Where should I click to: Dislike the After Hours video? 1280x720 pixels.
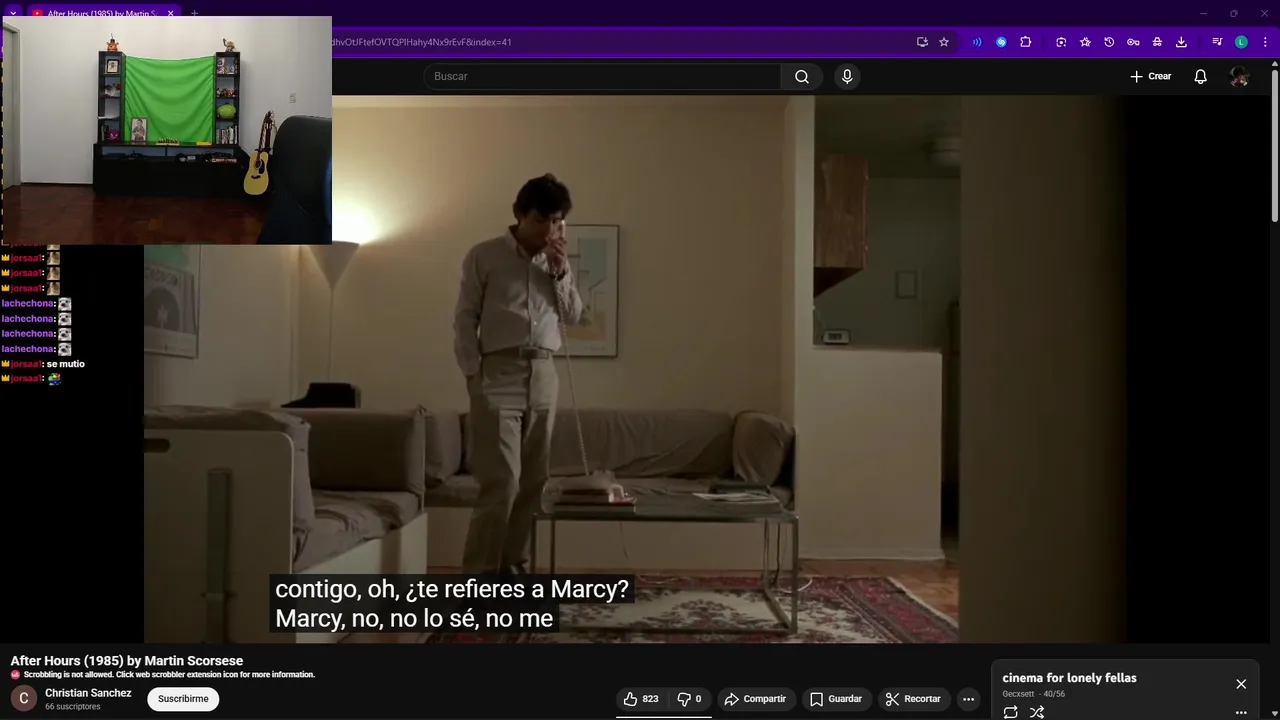click(x=689, y=699)
